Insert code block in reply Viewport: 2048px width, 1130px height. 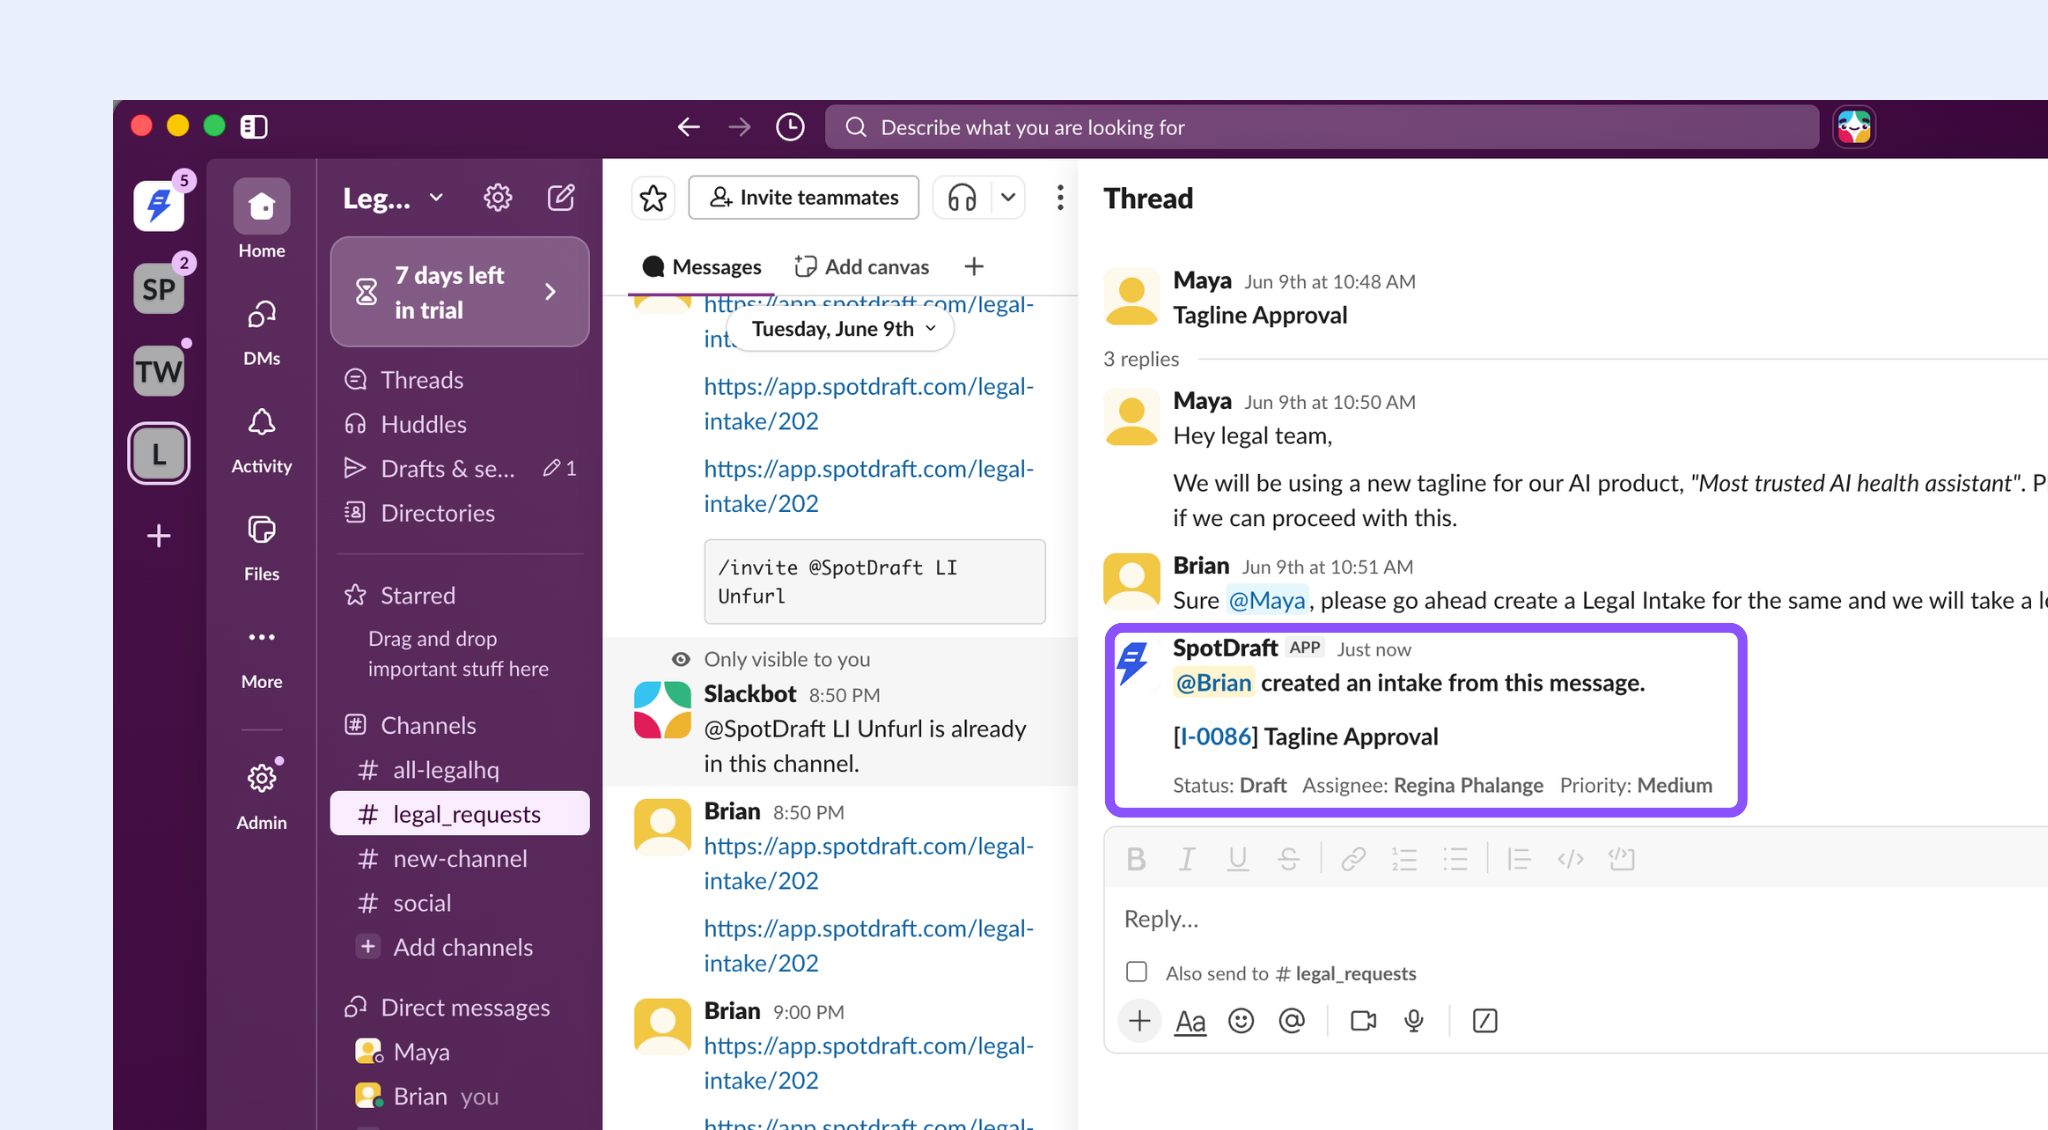click(x=1621, y=859)
